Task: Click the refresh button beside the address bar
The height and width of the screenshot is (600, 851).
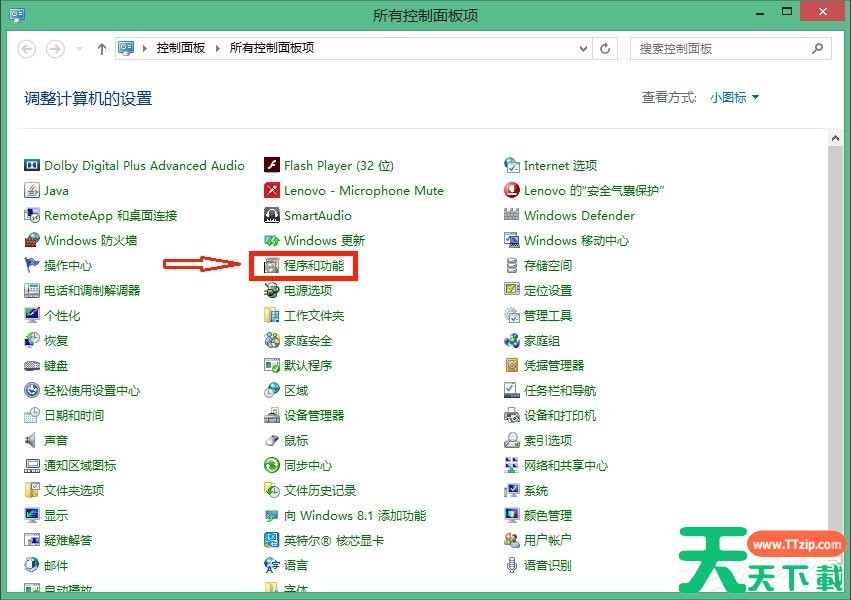Action: point(606,48)
